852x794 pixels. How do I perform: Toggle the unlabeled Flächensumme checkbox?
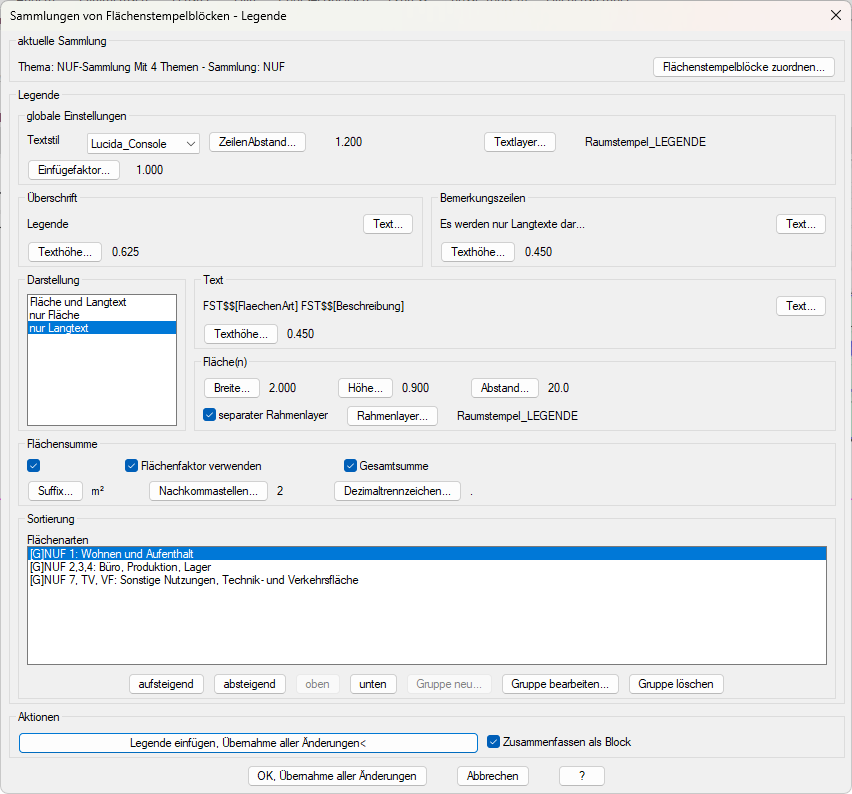click(x=34, y=465)
